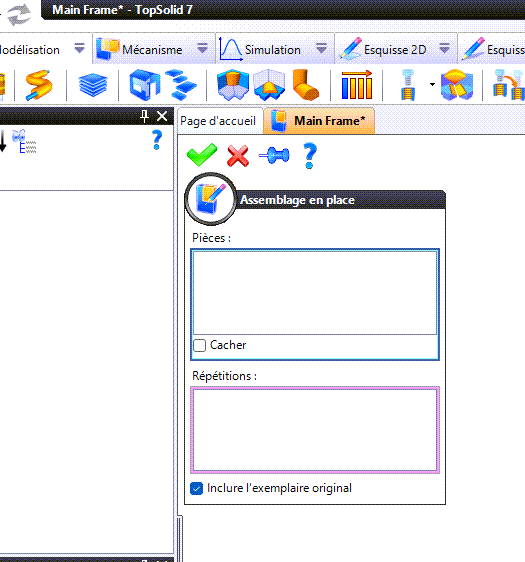The height and width of the screenshot is (562, 525).
Task: Click the black down arrow in left panel
Action: (3, 141)
